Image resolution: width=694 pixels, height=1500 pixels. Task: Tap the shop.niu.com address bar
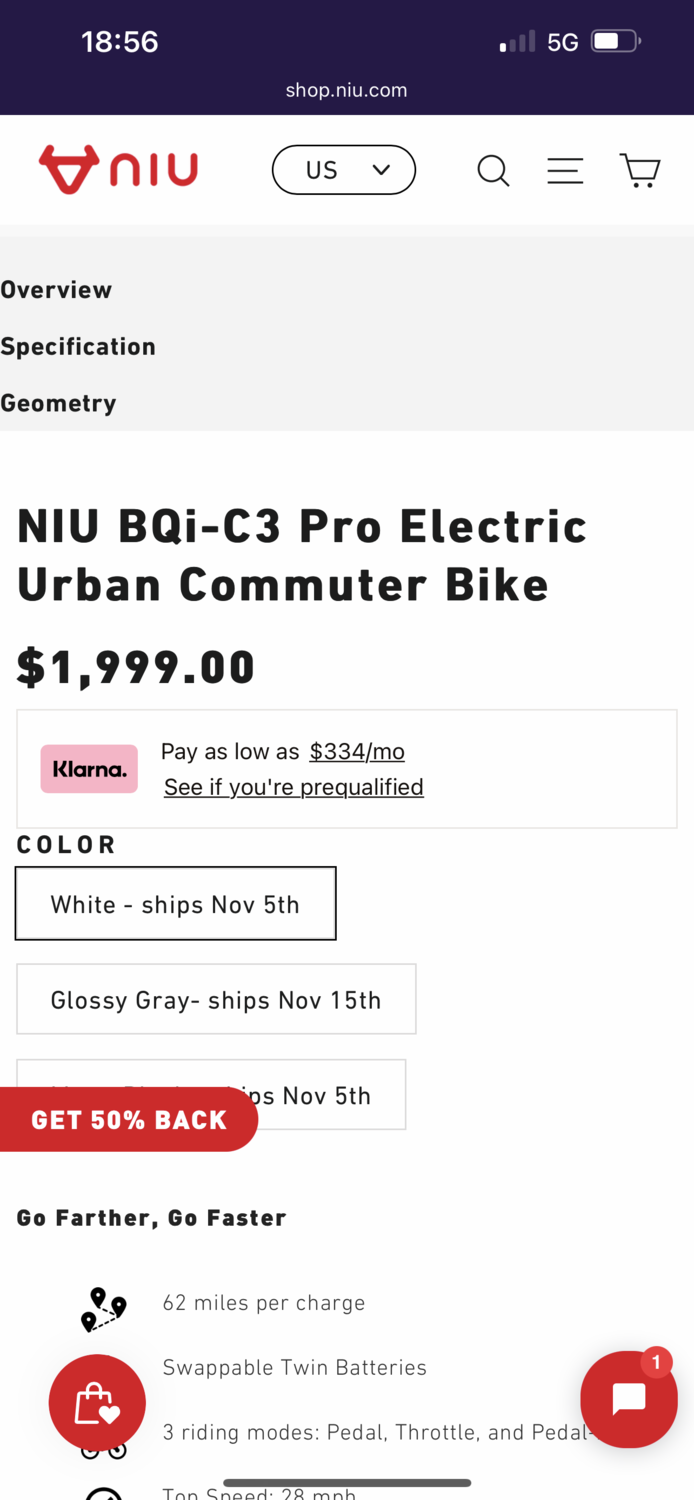(x=346, y=90)
